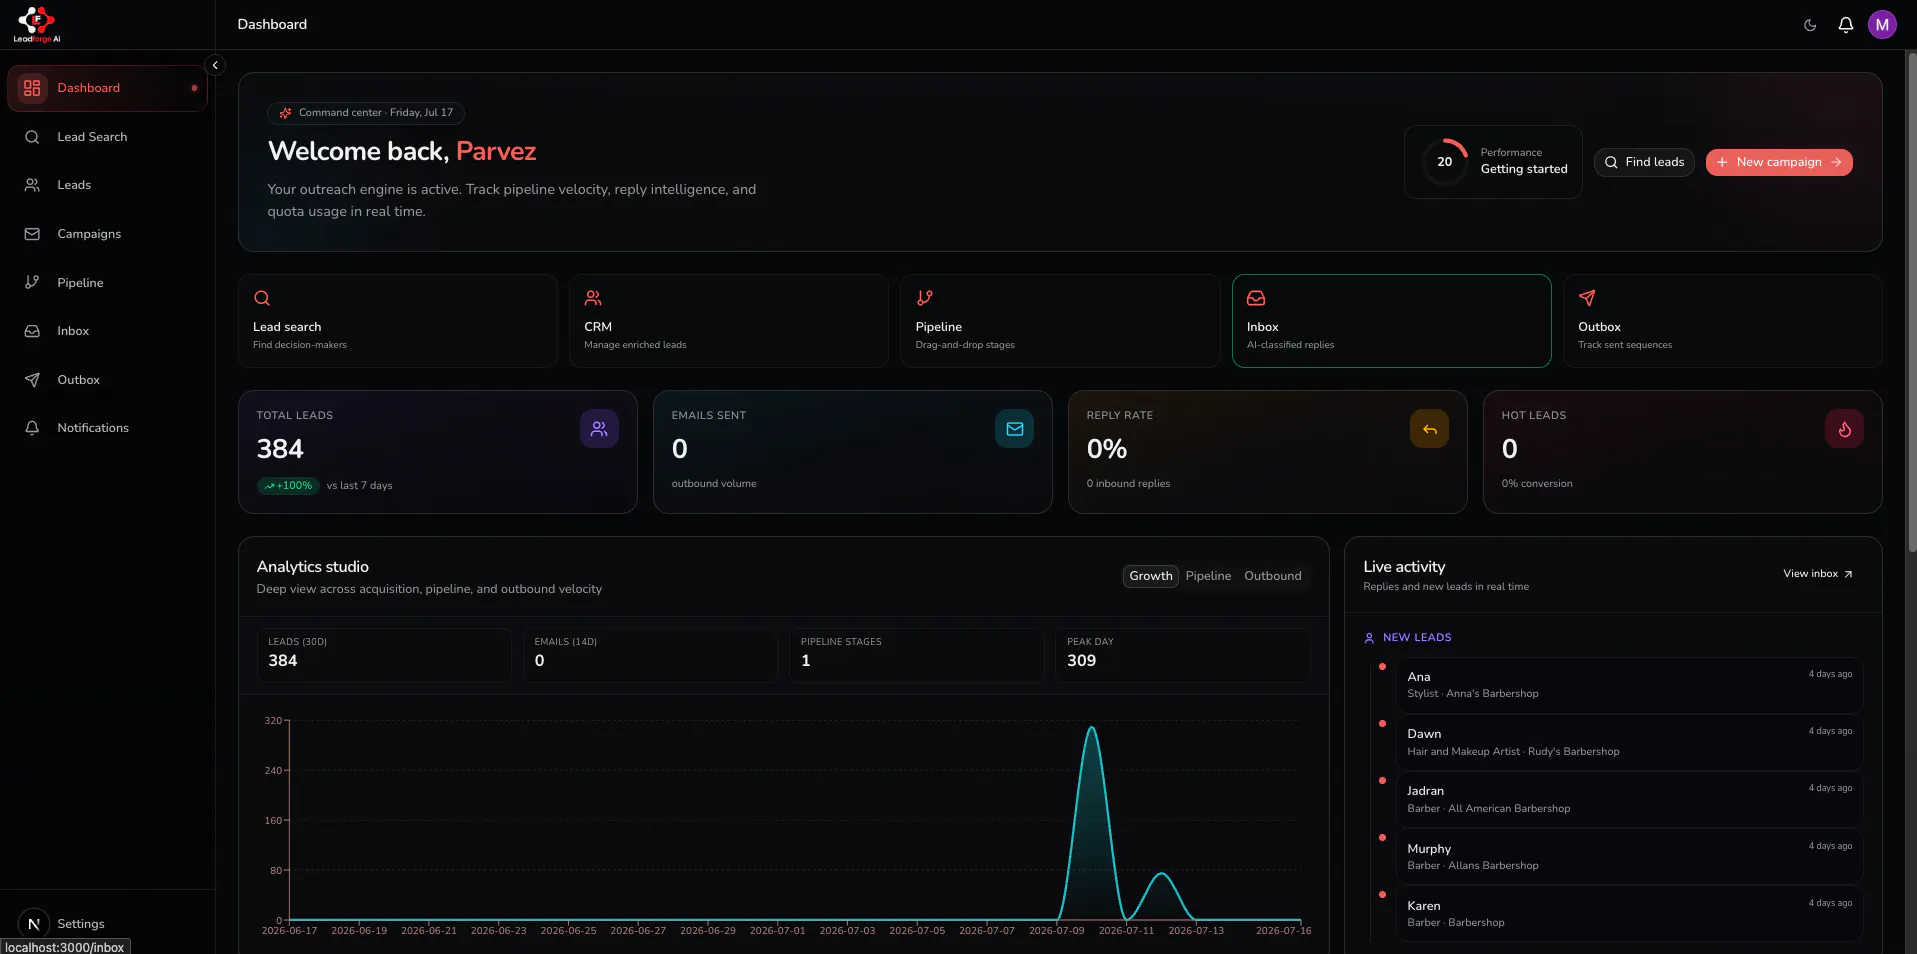Click the people icon on the CRM card
1917x954 pixels.
(593, 298)
